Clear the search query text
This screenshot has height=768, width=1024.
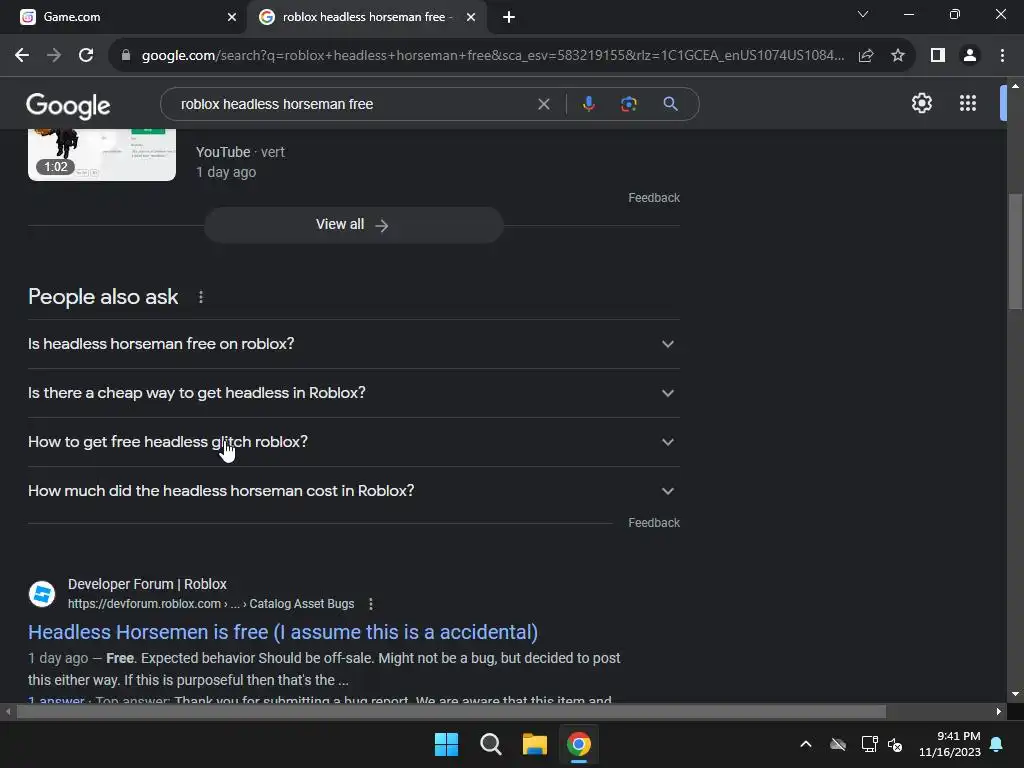click(543, 104)
